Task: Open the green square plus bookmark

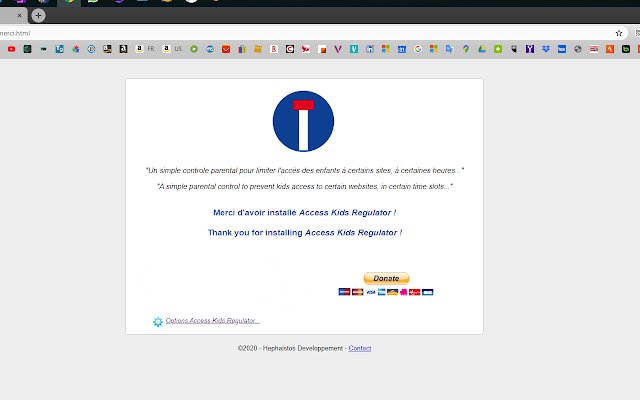Action: click(498, 49)
